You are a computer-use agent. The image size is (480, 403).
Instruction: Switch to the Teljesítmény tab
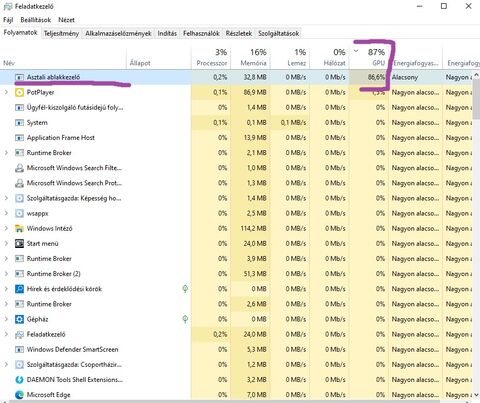[x=61, y=33]
